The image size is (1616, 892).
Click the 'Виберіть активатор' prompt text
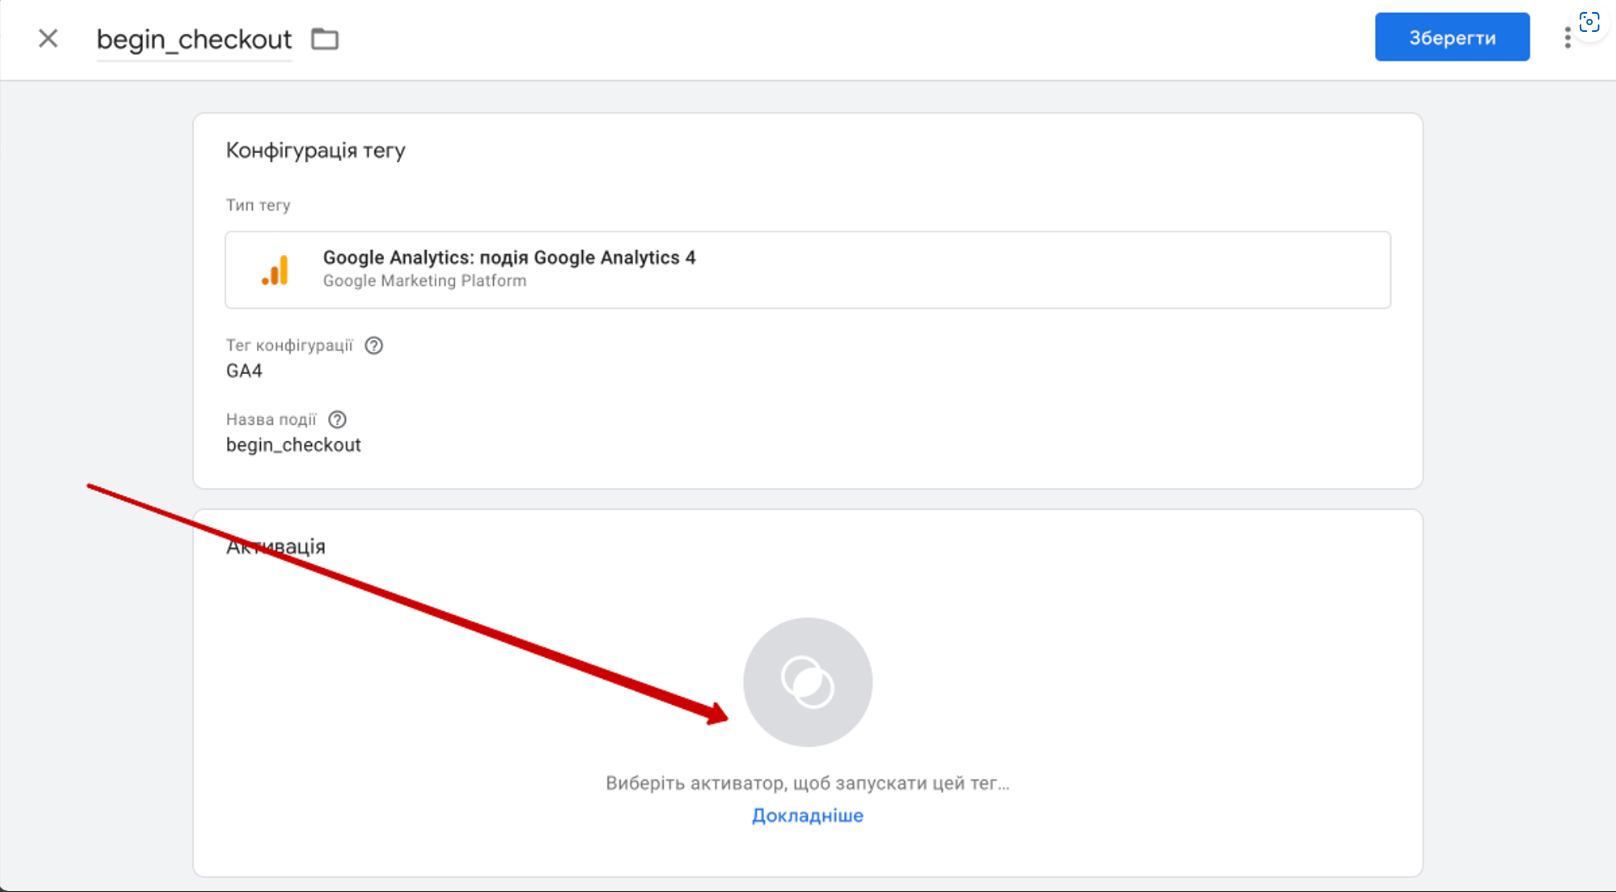click(808, 783)
